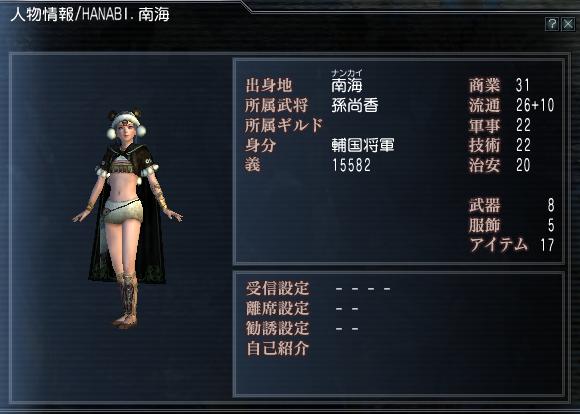Click the 商業 commerce stat
This screenshot has width=580, height=414.
pos(499,85)
